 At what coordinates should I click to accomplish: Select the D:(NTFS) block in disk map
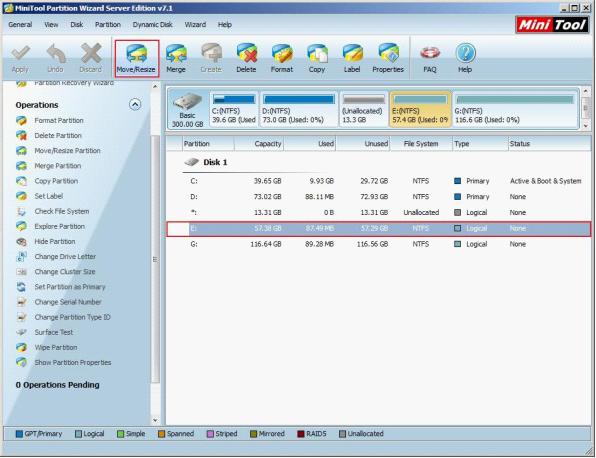point(298,109)
